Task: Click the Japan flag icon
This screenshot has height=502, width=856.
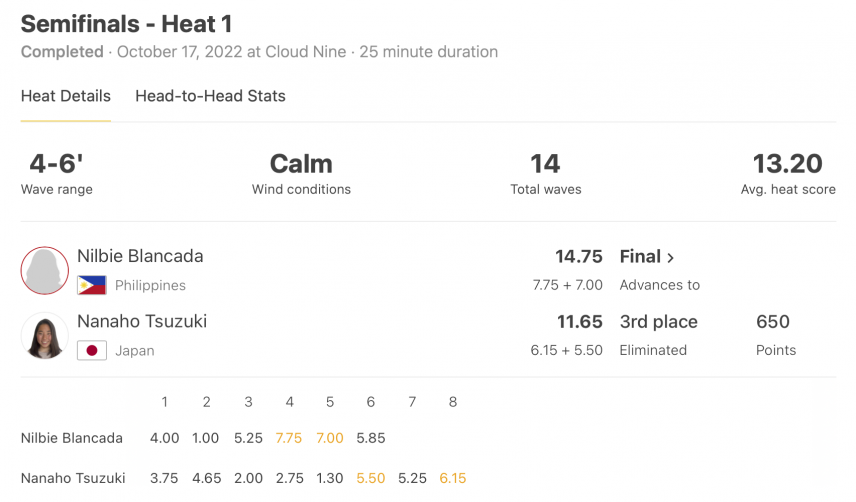Action: click(92, 350)
